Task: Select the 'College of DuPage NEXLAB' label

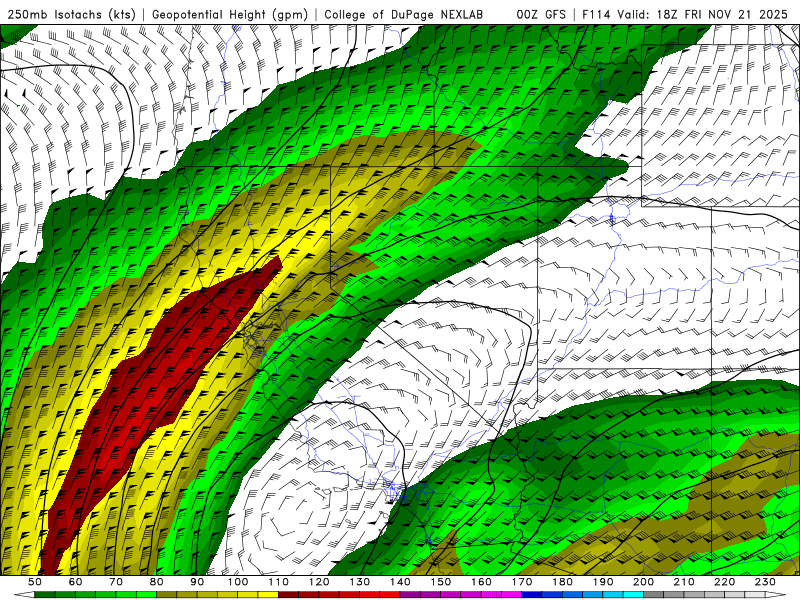Action: click(404, 14)
